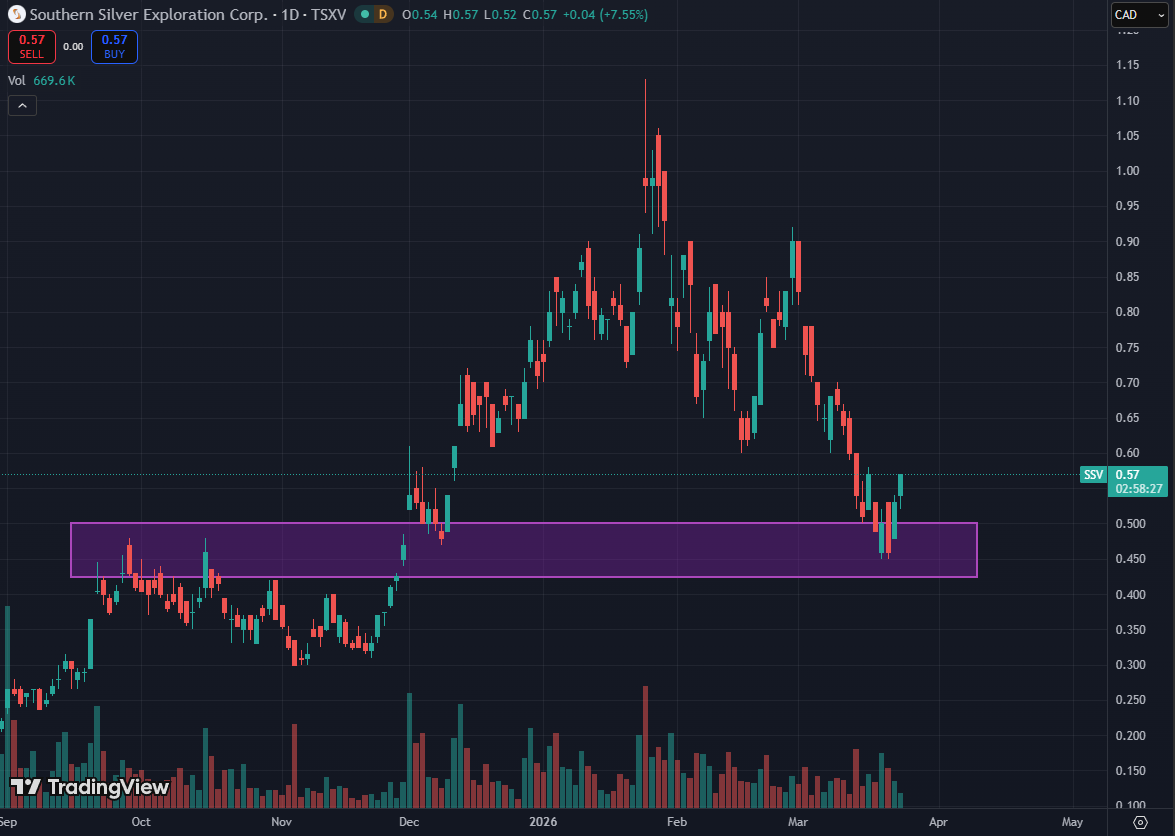
Task: Click the TradingView logo
Action: 89,787
